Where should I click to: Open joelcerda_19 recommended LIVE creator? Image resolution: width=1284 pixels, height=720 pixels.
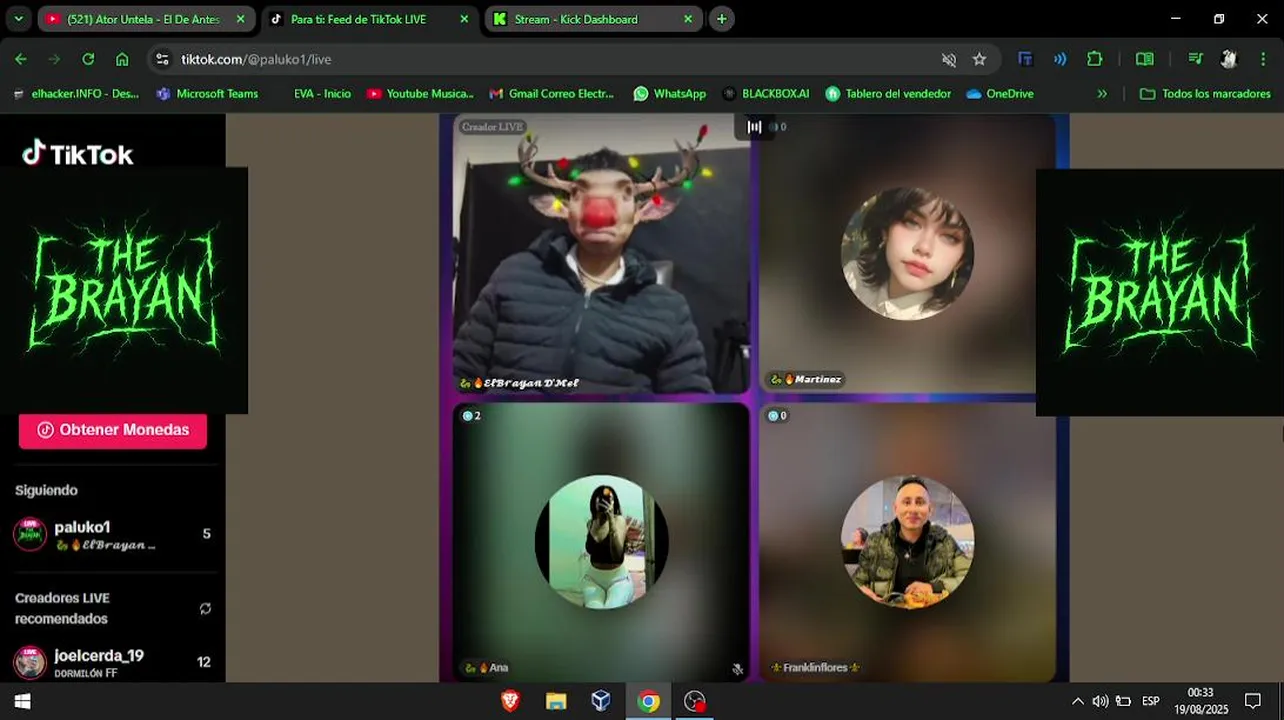coord(112,662)
